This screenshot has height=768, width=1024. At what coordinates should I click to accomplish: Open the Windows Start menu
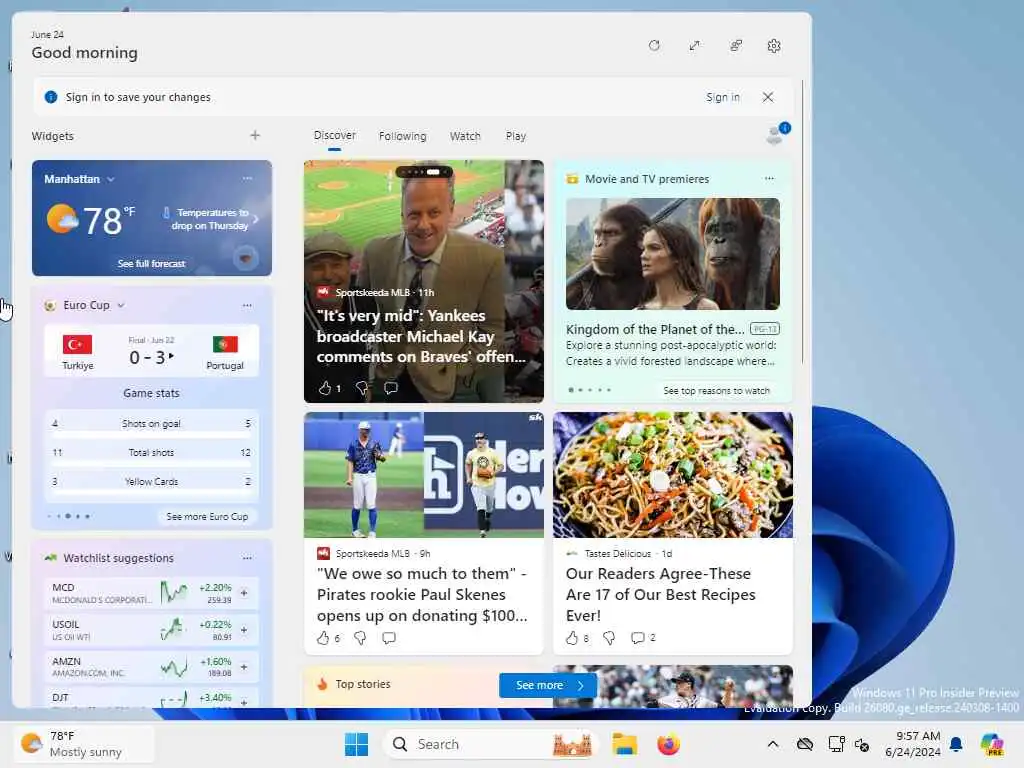(x=356, y=744)
